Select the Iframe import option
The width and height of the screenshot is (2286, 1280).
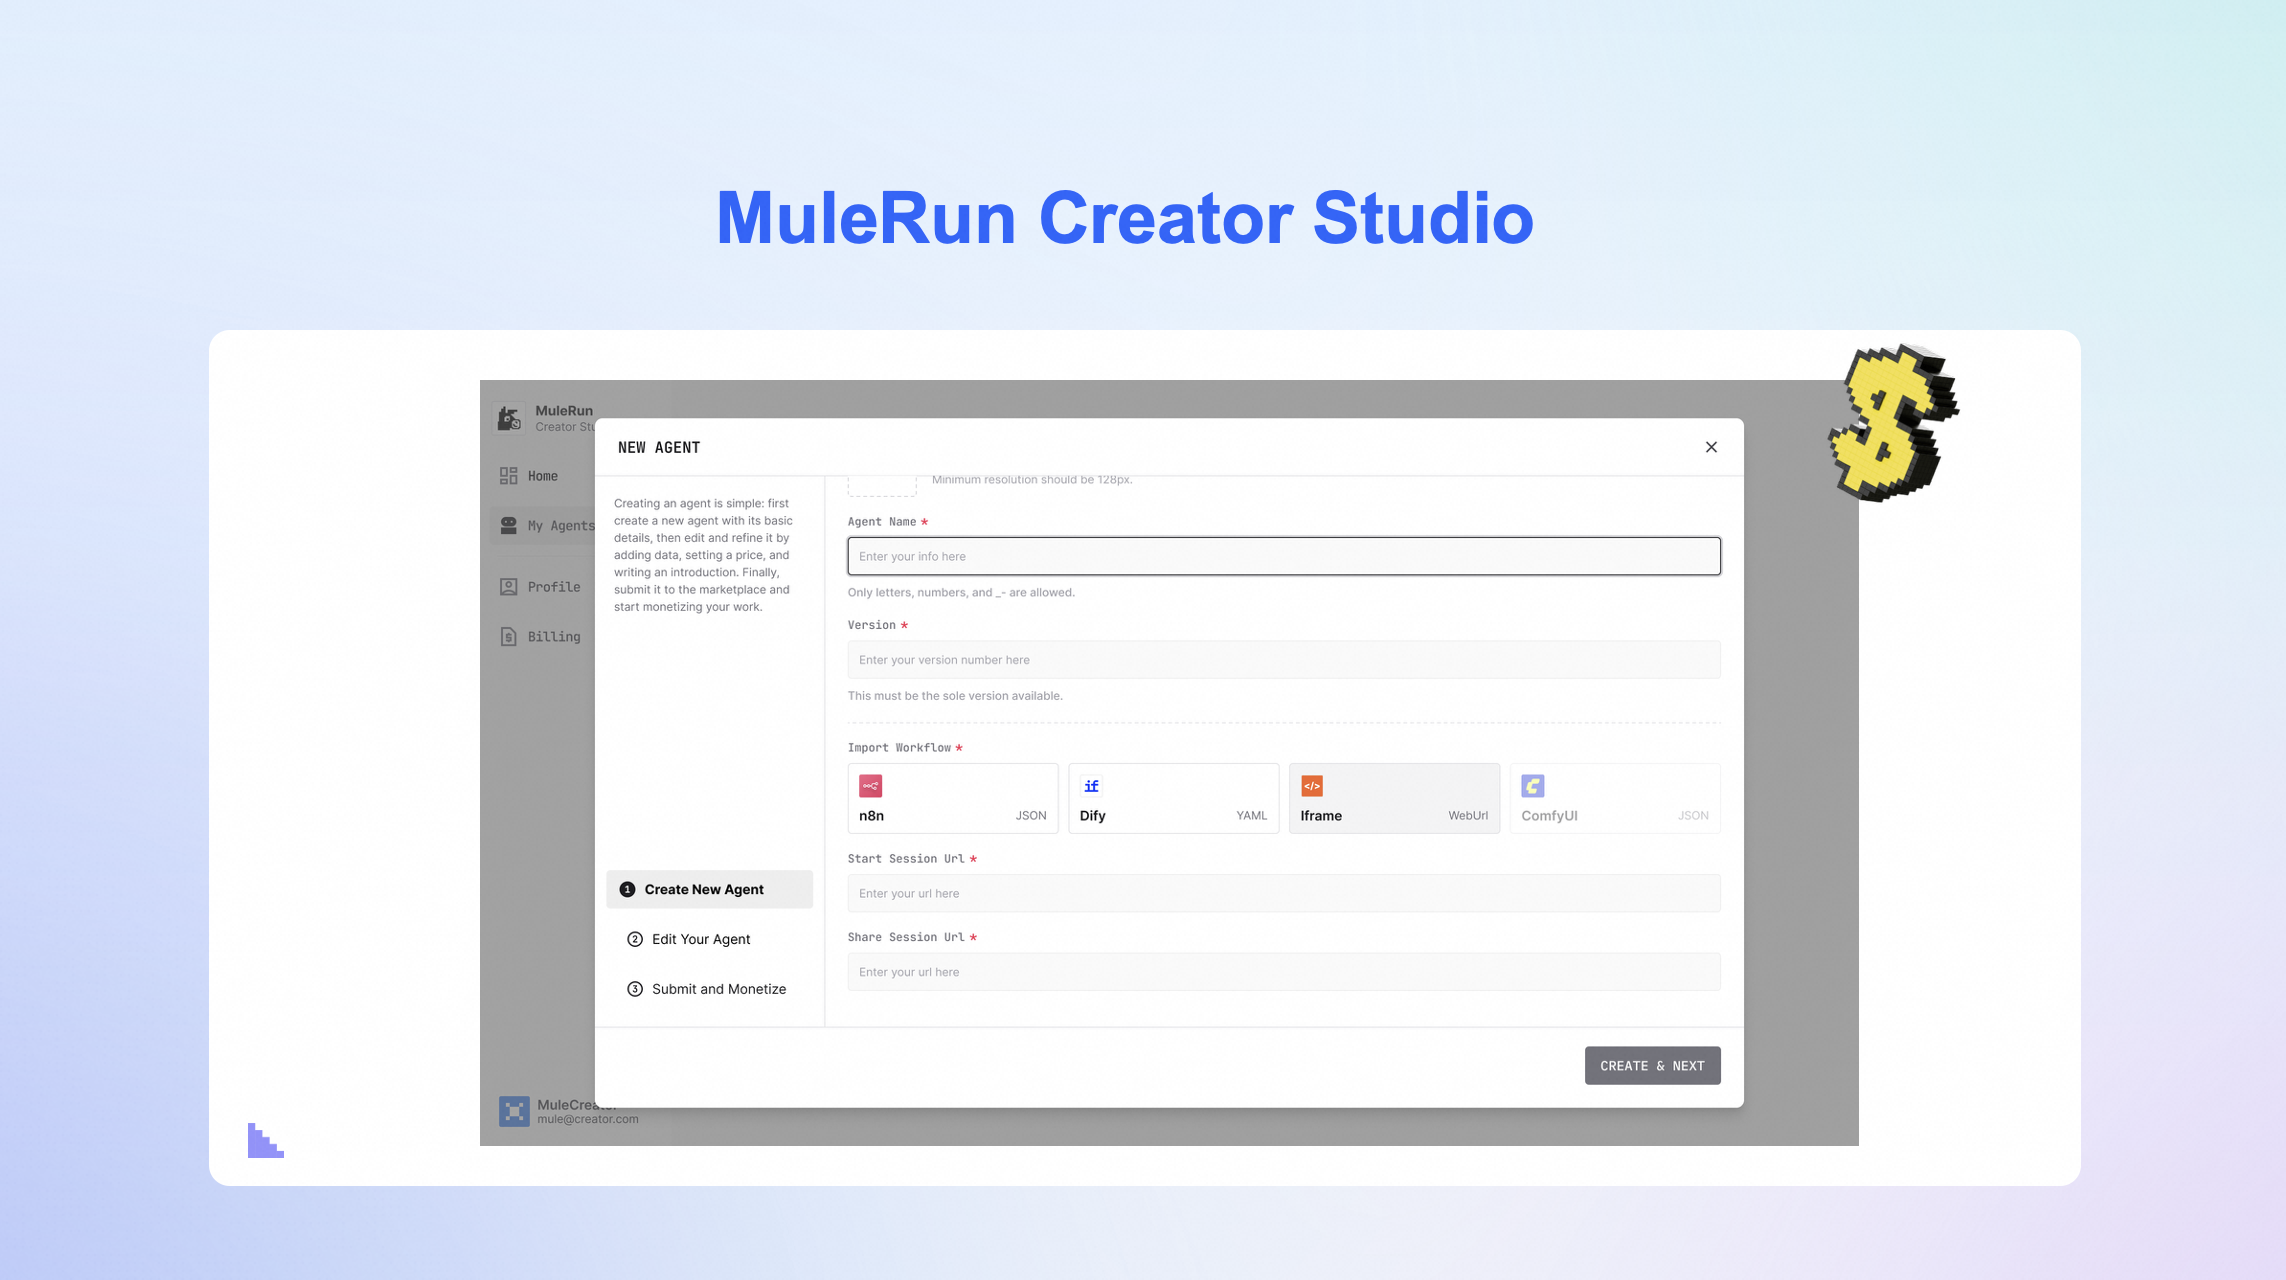[1394, 798]
